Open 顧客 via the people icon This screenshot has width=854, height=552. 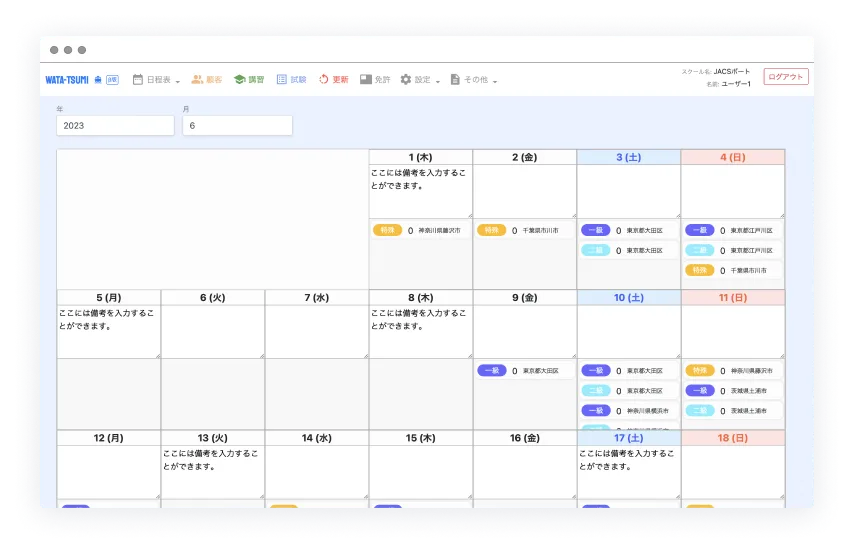coord(197,80)
